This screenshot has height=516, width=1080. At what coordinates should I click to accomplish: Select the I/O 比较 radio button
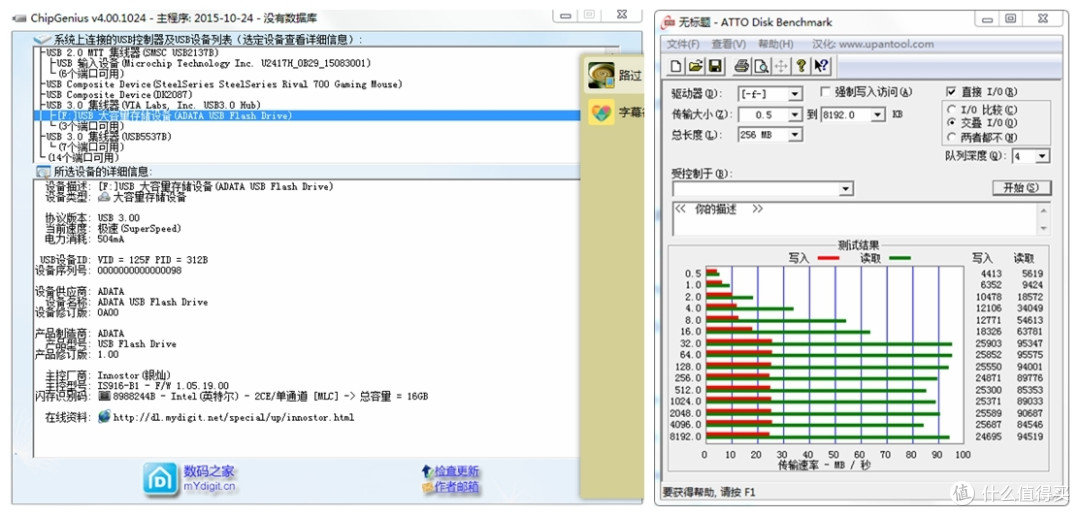click(x=952, y=110)
